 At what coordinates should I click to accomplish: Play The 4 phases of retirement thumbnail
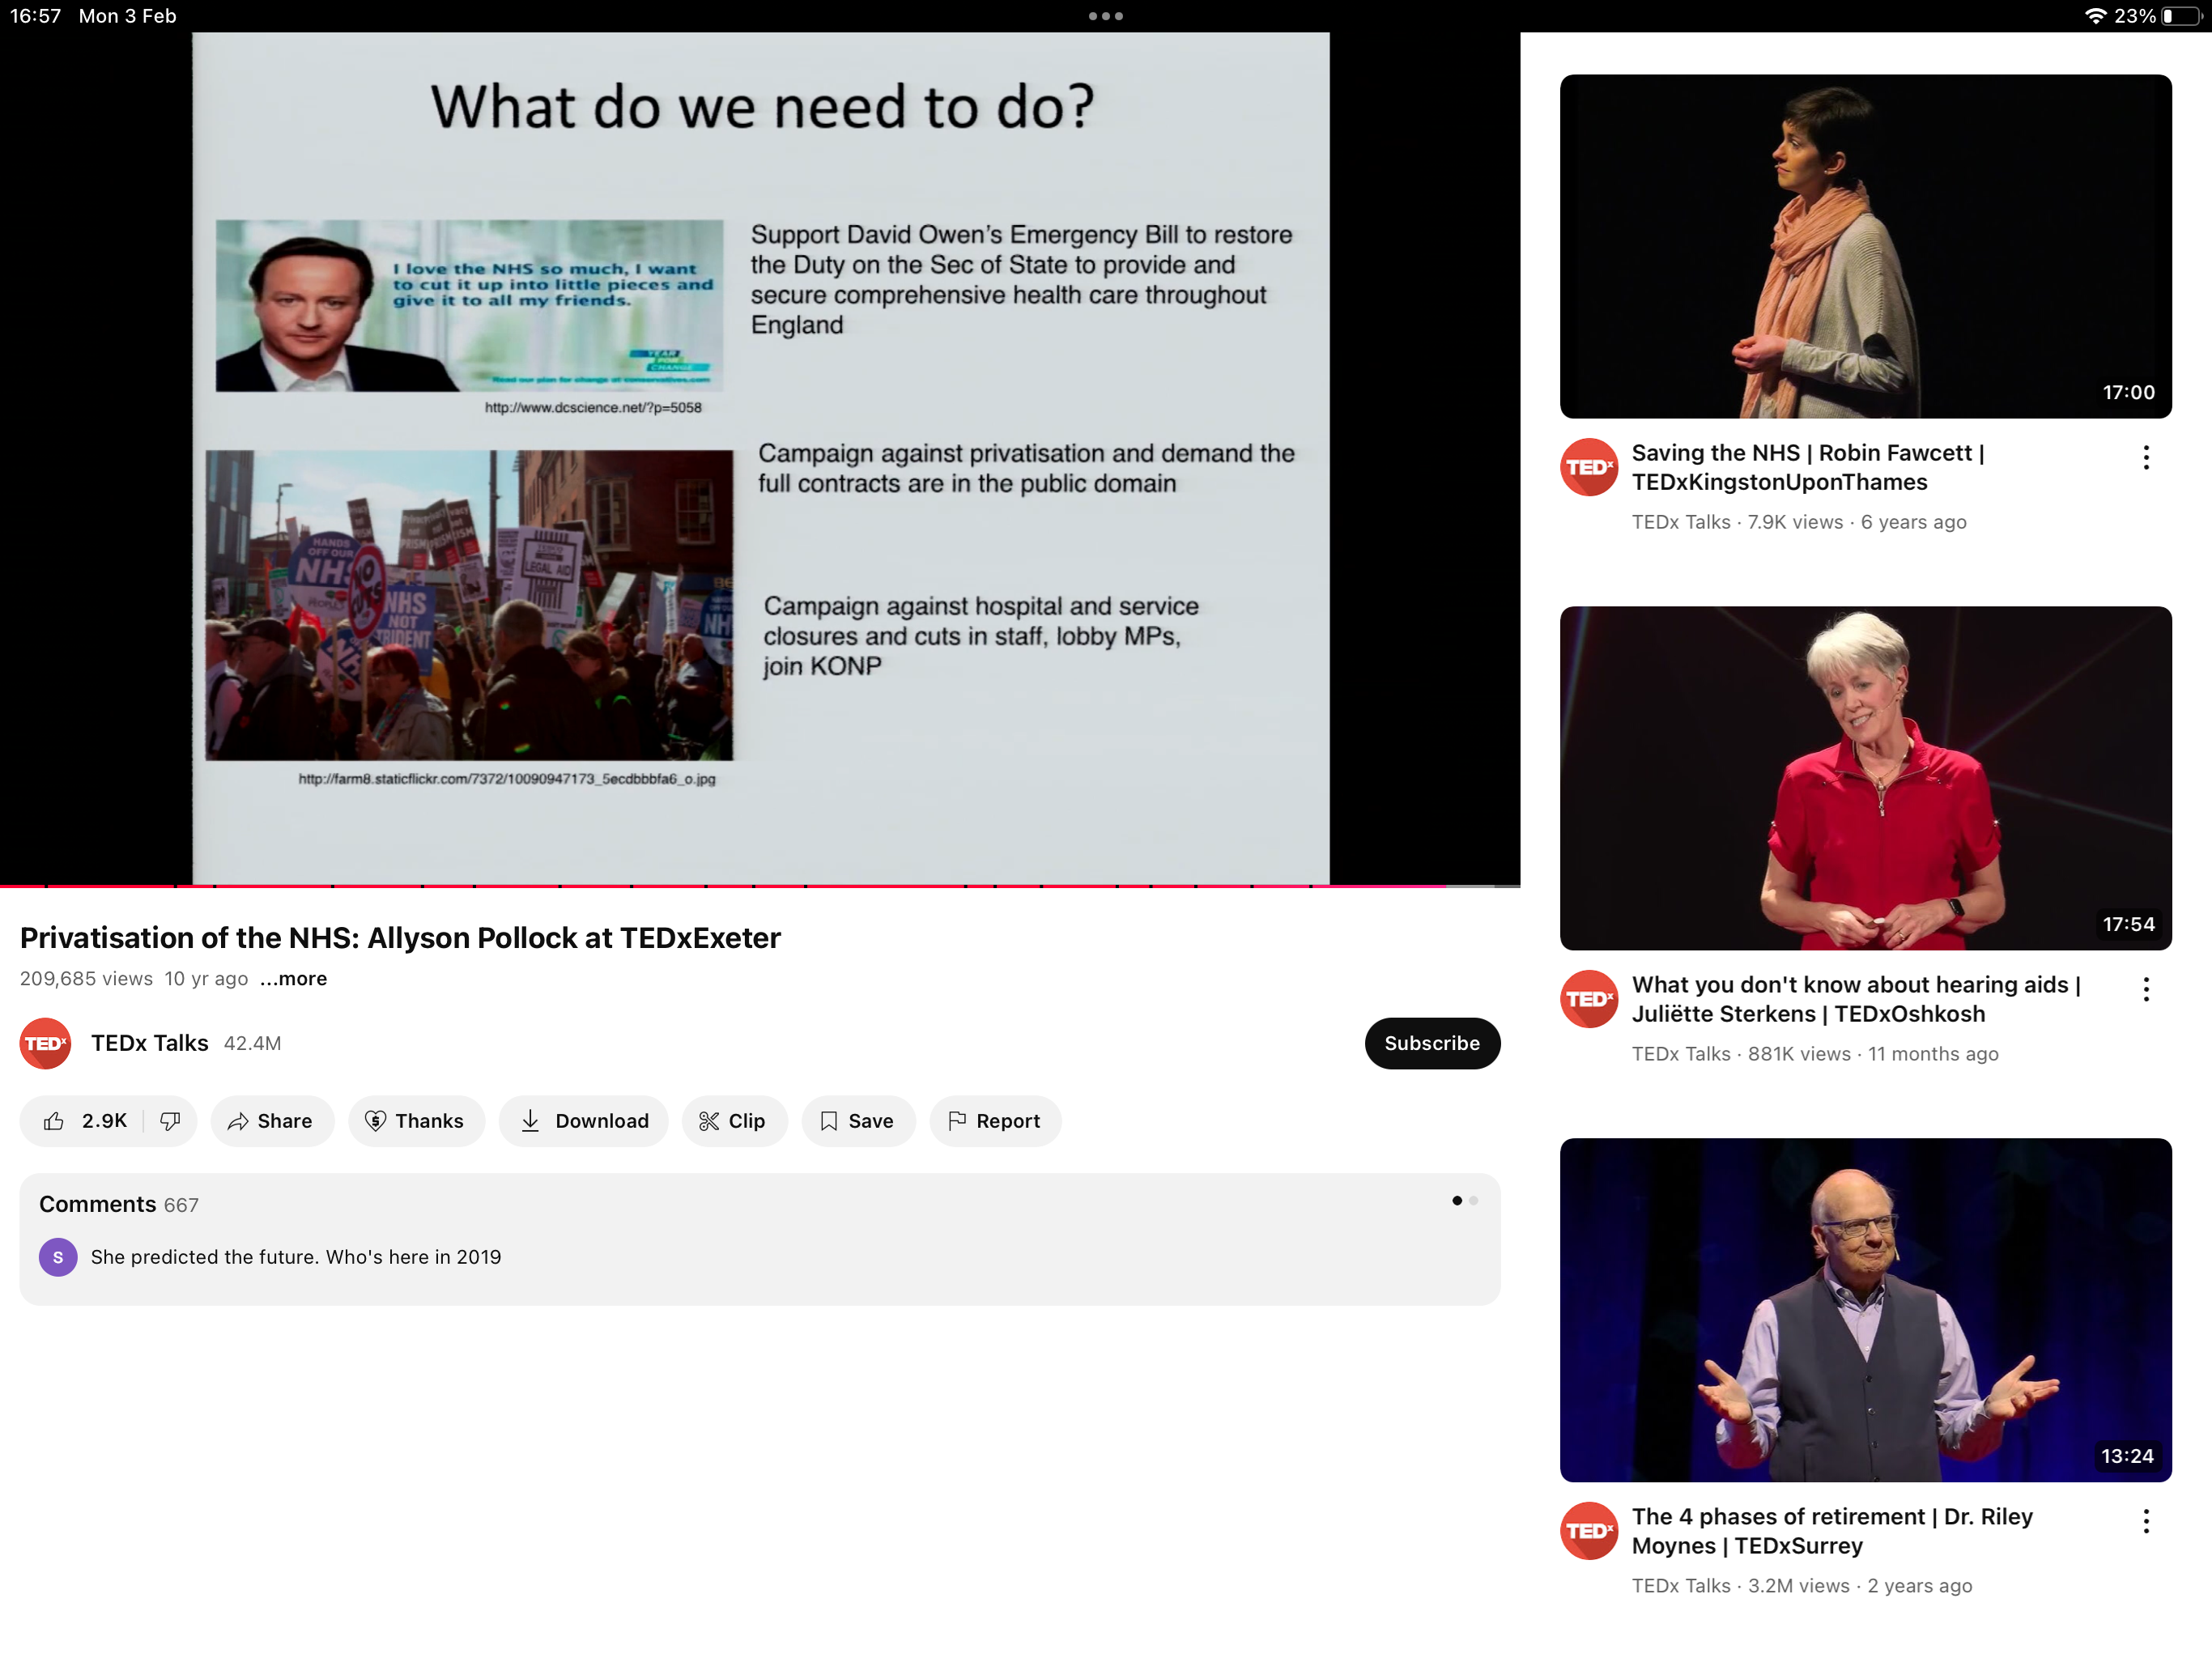click(x=1865, y=1310)
